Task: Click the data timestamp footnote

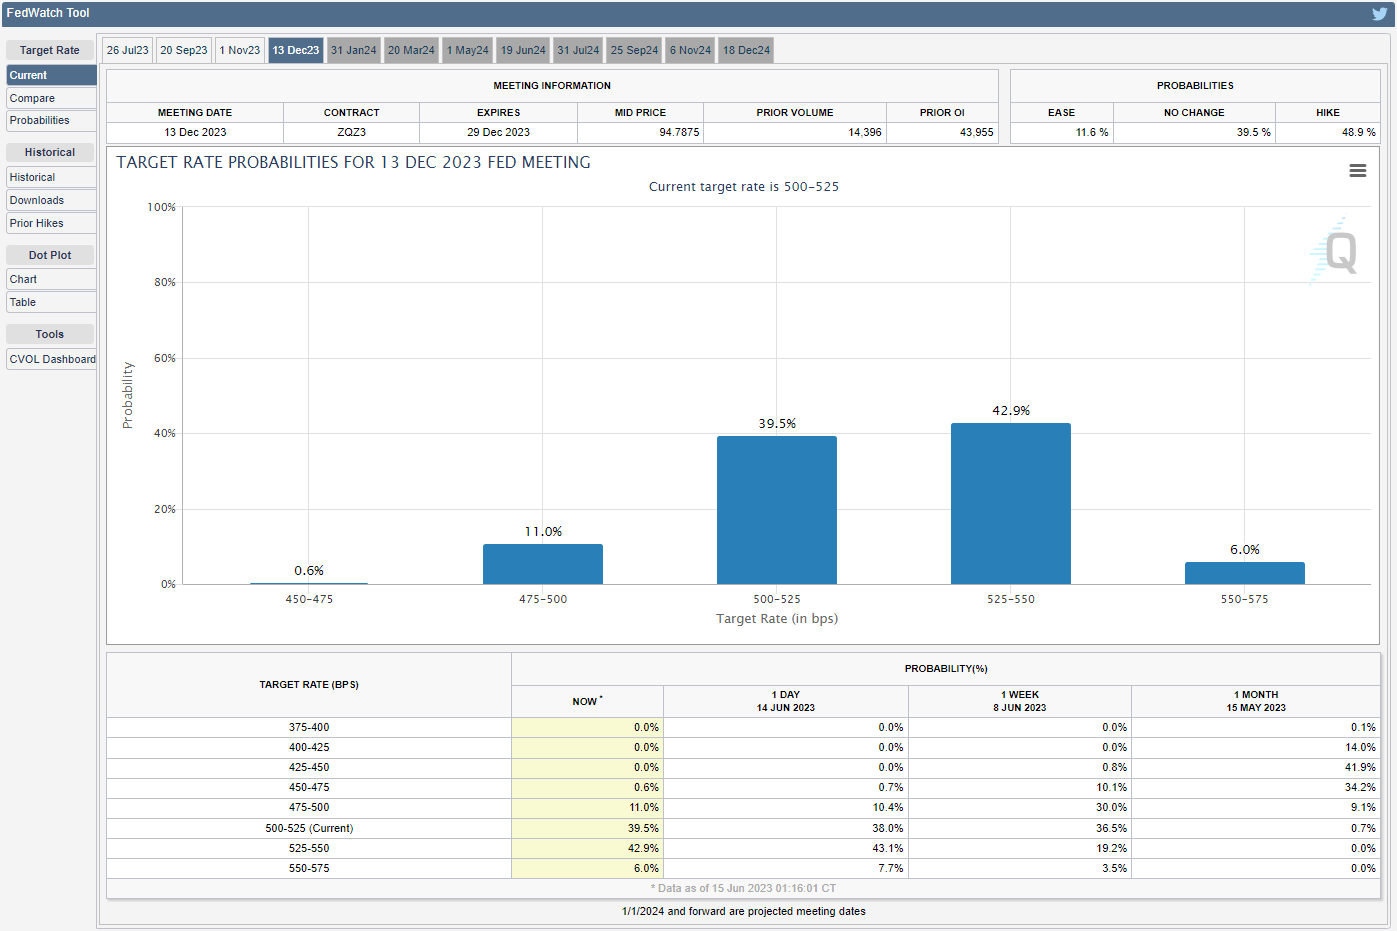Action: click(x=744, y=888)
